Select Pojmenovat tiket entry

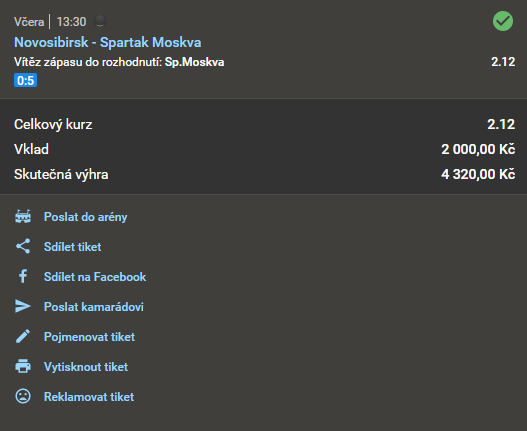click(x=89, y=337)
